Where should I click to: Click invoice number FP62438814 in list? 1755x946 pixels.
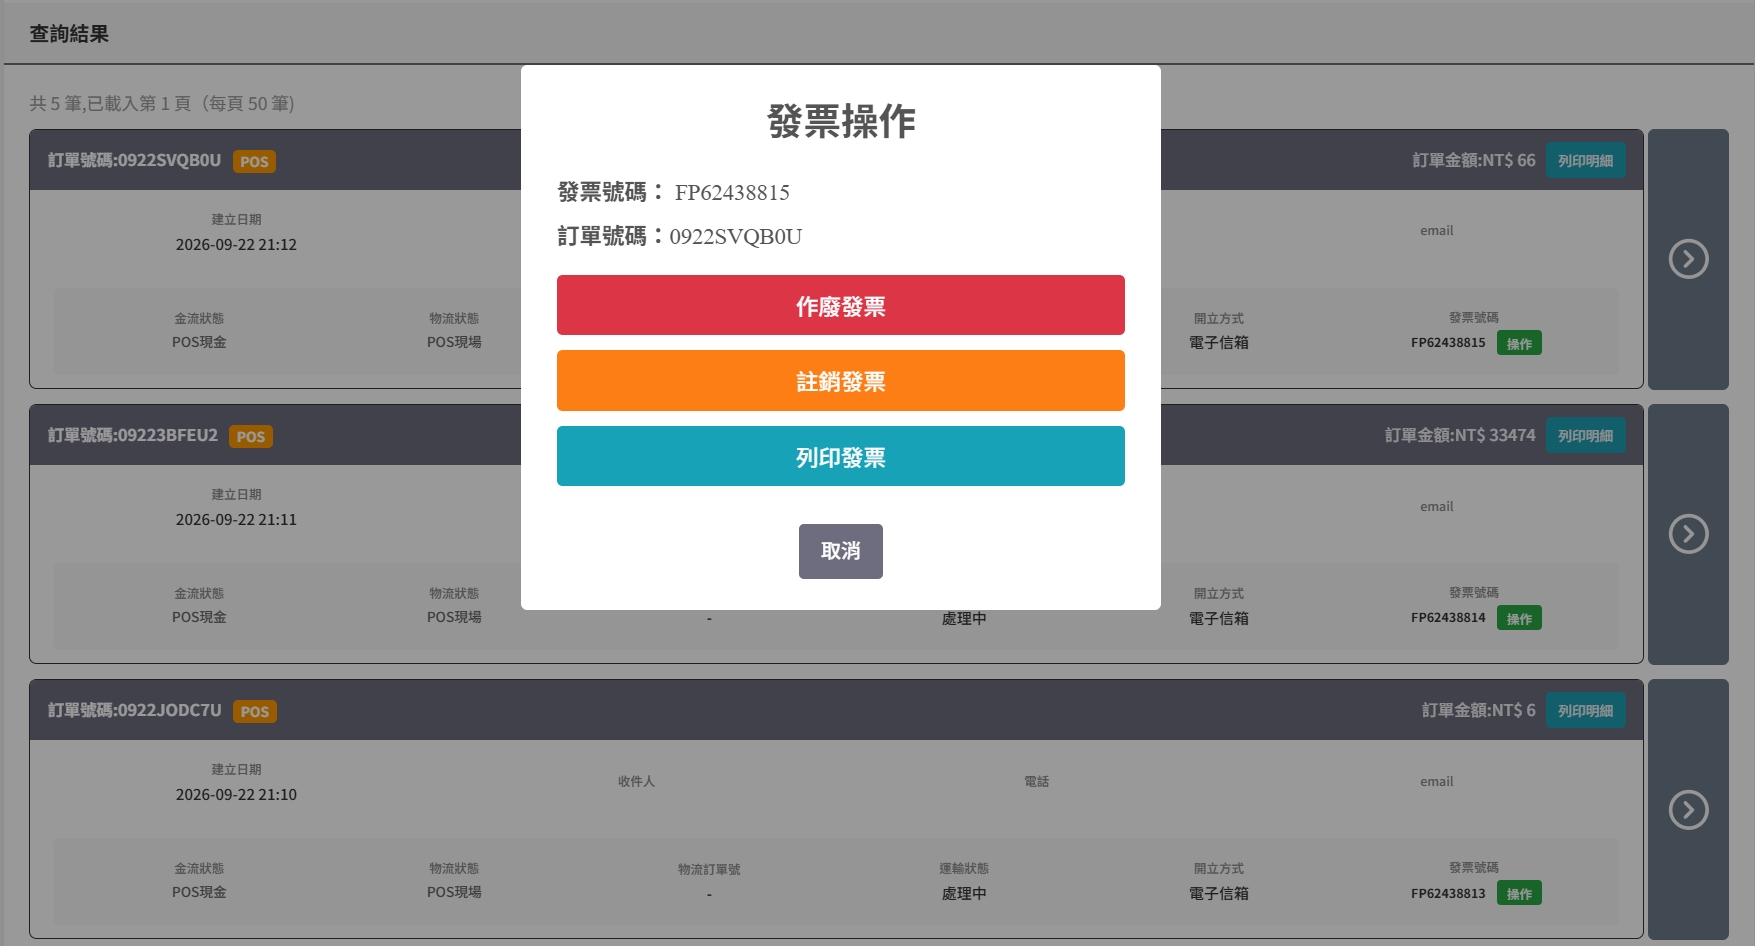[1448, 617]
